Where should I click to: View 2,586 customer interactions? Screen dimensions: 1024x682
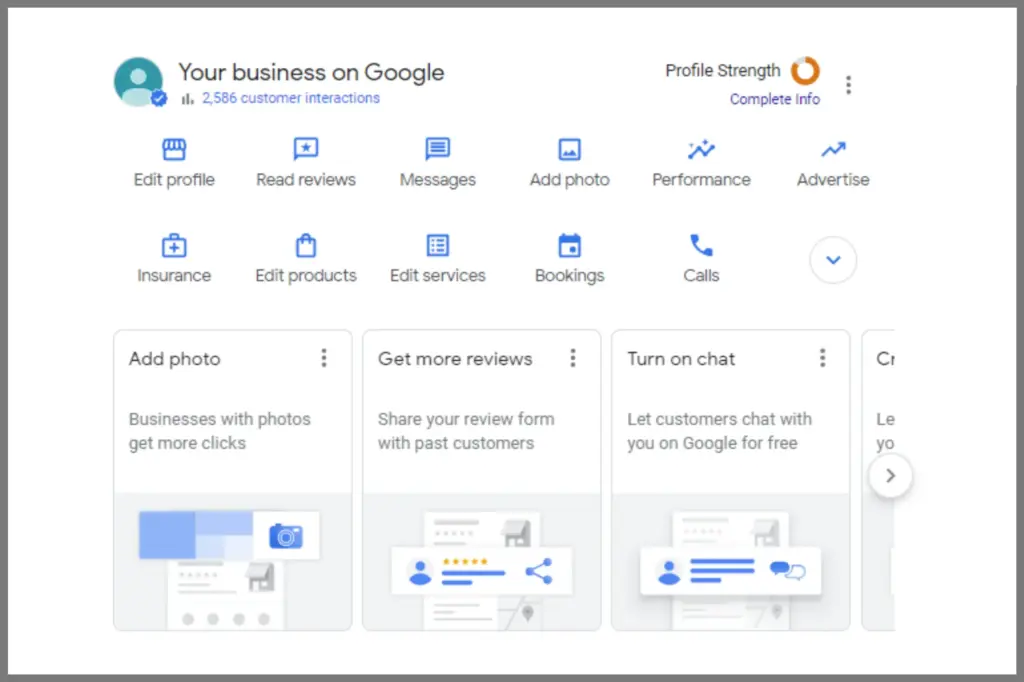[290, 98]
